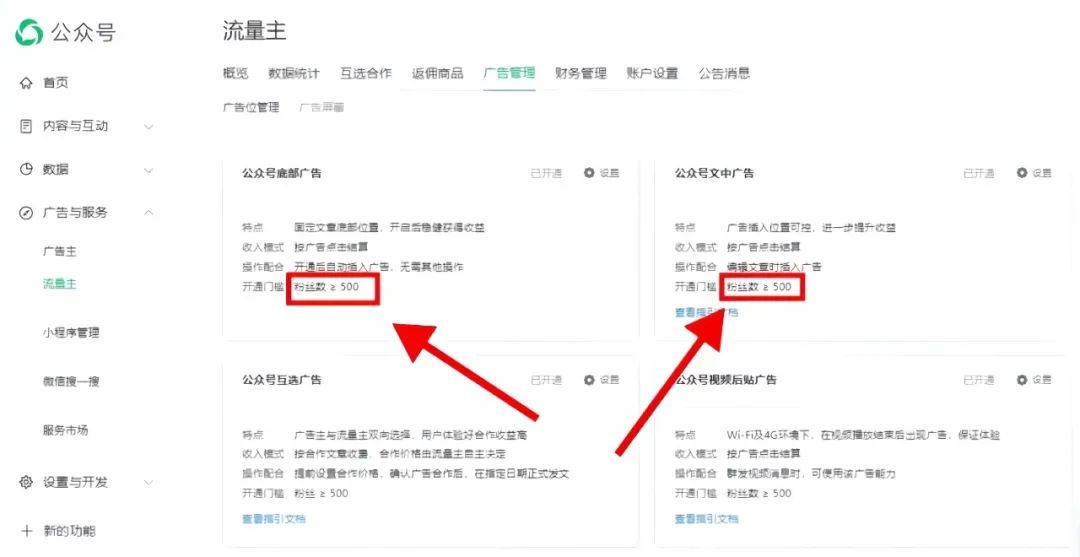Screen dimensions: 1080x557
Task: Switch to the 账户设置 tab
Action: pos(652,74)
